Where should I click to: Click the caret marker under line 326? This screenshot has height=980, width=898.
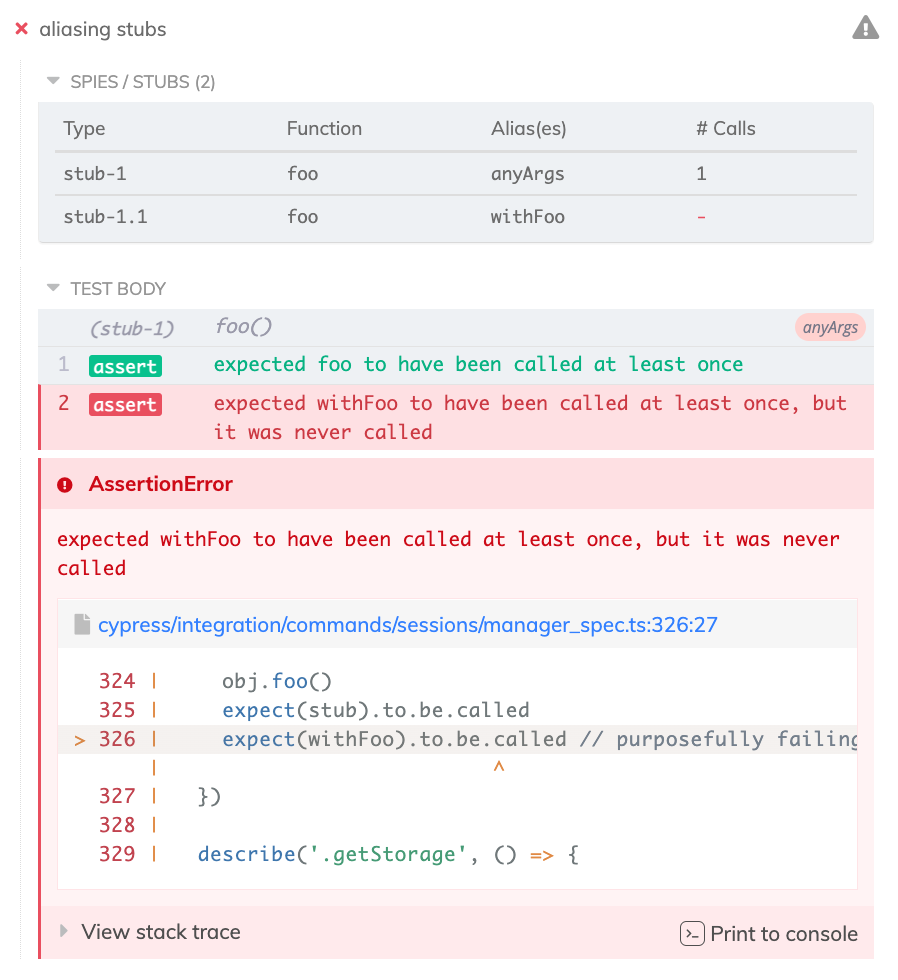(498, 768)
